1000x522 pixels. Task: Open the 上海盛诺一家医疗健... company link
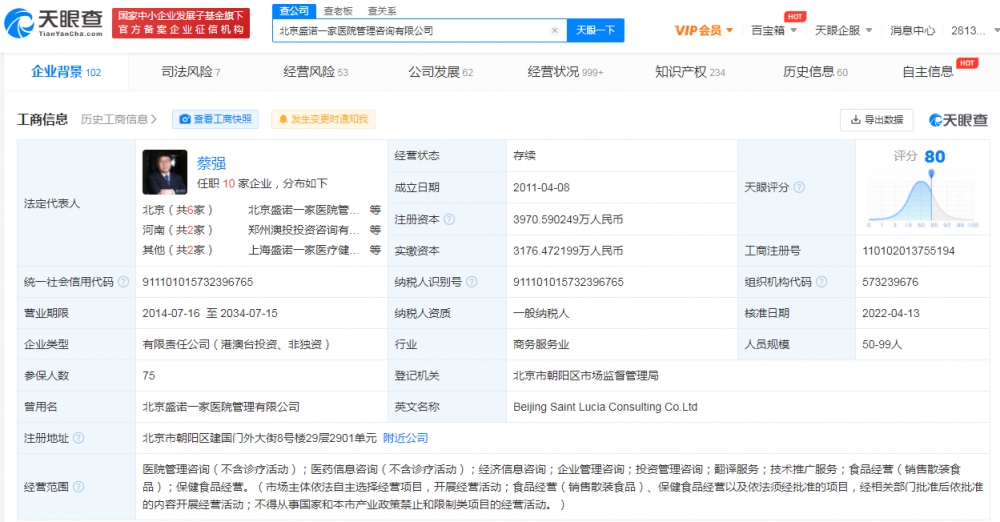tap(304, 250)
